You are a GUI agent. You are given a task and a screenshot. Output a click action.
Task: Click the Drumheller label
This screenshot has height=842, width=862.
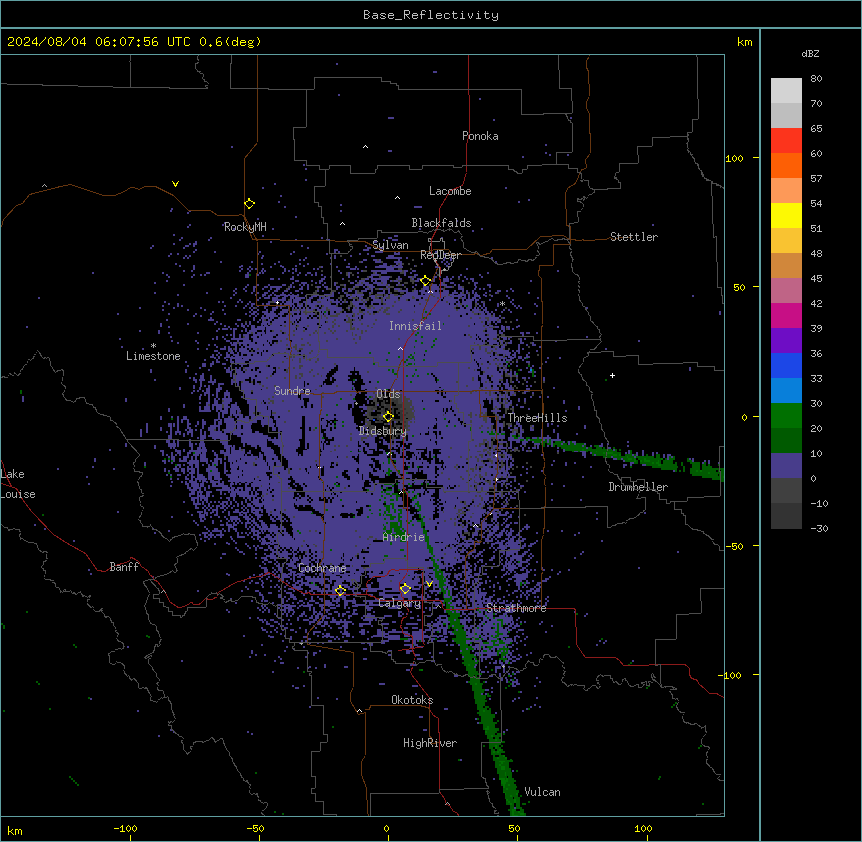coord(638,487)
